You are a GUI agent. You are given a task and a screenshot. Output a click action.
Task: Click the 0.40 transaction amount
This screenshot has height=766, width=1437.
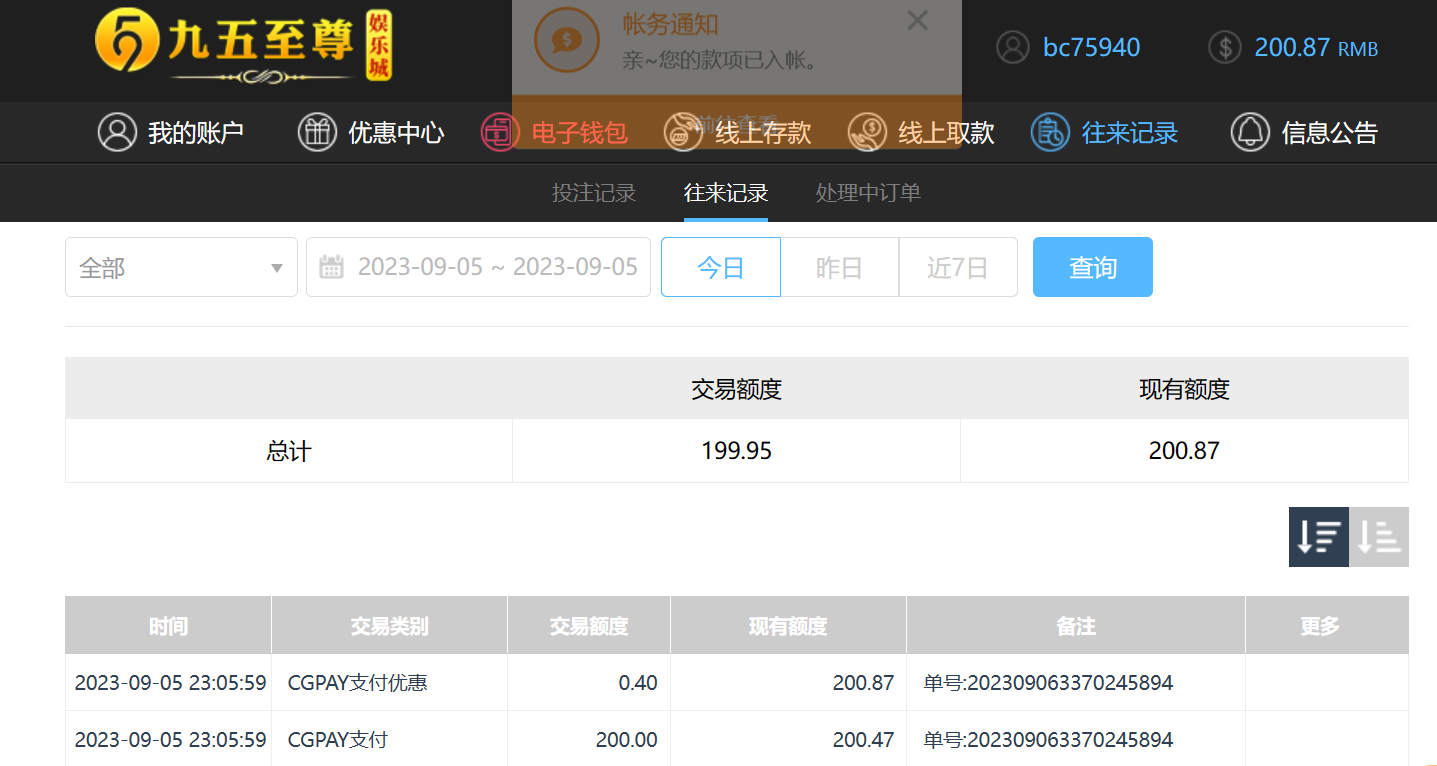click(638, 683)
